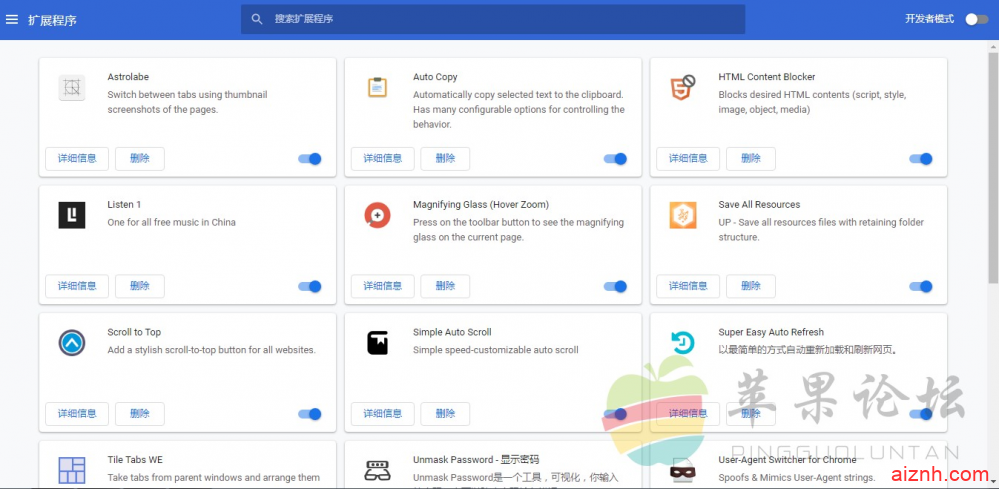Turn off the Auto Copy extension
The image size is (999, 489).
coord(615,159)
